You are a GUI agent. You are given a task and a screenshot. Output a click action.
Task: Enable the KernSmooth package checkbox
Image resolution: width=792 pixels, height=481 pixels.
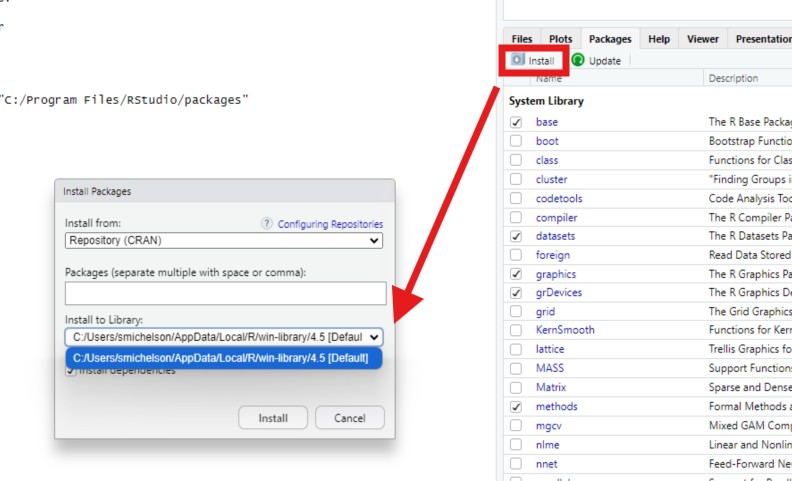[x=516, y=330]
